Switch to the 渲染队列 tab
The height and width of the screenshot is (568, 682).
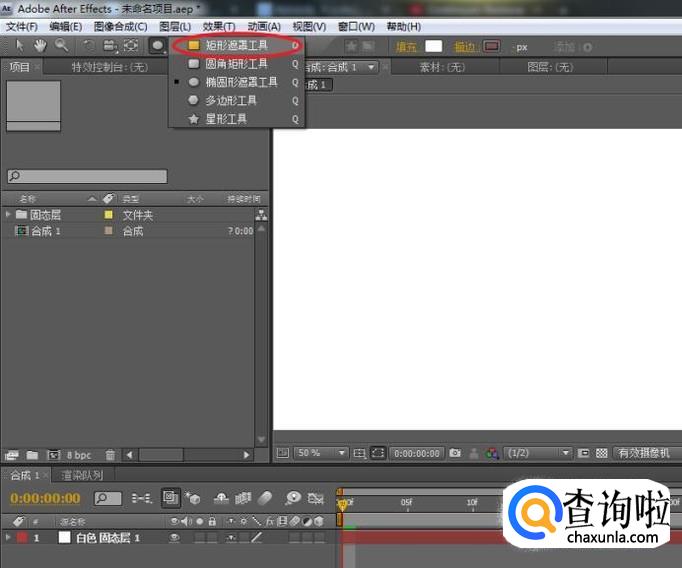coord(82,475)
